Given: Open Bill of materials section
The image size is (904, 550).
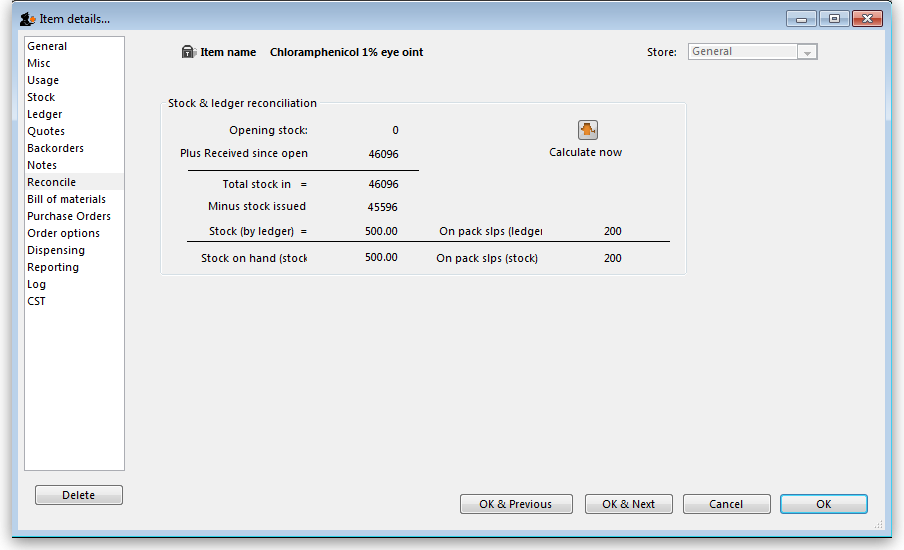Looking at the screenshot, I should click(66, 199).
